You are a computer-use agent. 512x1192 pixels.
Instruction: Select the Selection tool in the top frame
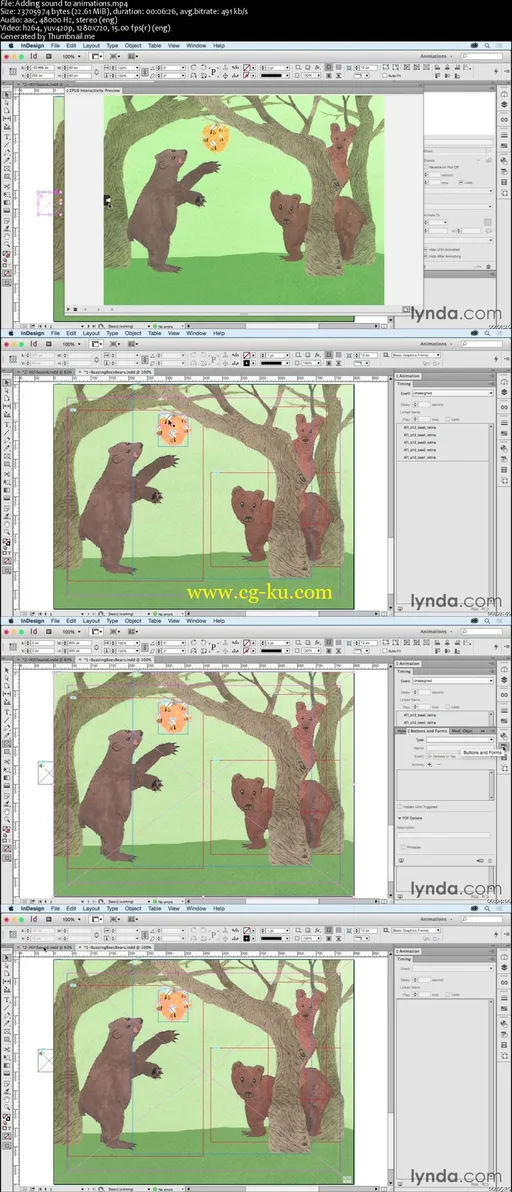tap(7, 96)
